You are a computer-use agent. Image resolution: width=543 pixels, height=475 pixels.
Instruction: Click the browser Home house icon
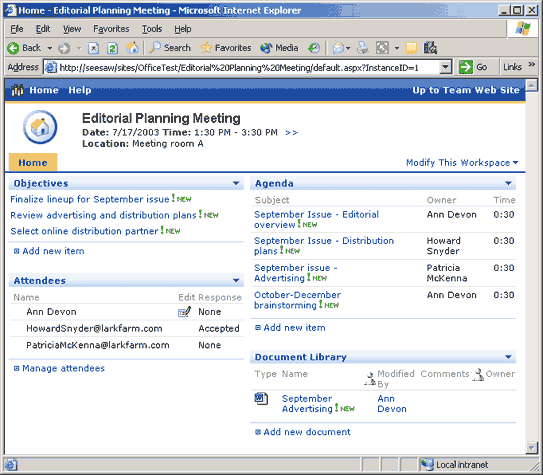132,48
